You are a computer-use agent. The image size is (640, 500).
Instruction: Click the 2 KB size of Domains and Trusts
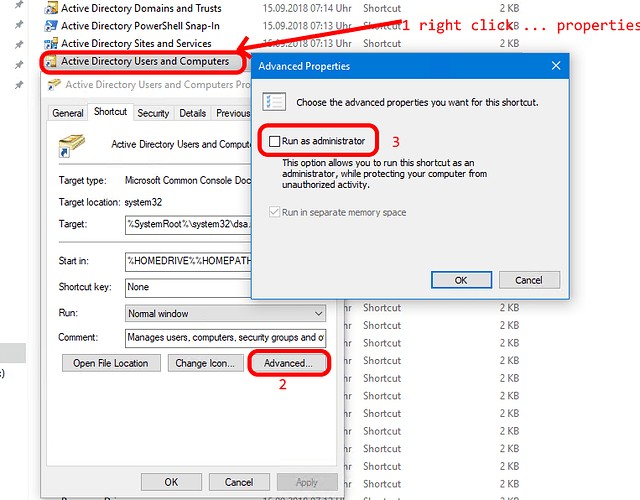click(x=509, y=8)
